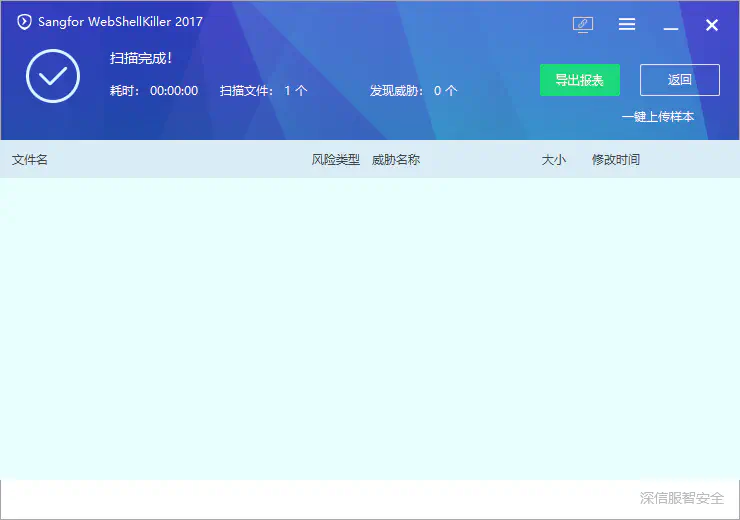The width and height of the screenshot is (740, 520).
Task: Sort by the 风险类型 column header
Action: 335,160
